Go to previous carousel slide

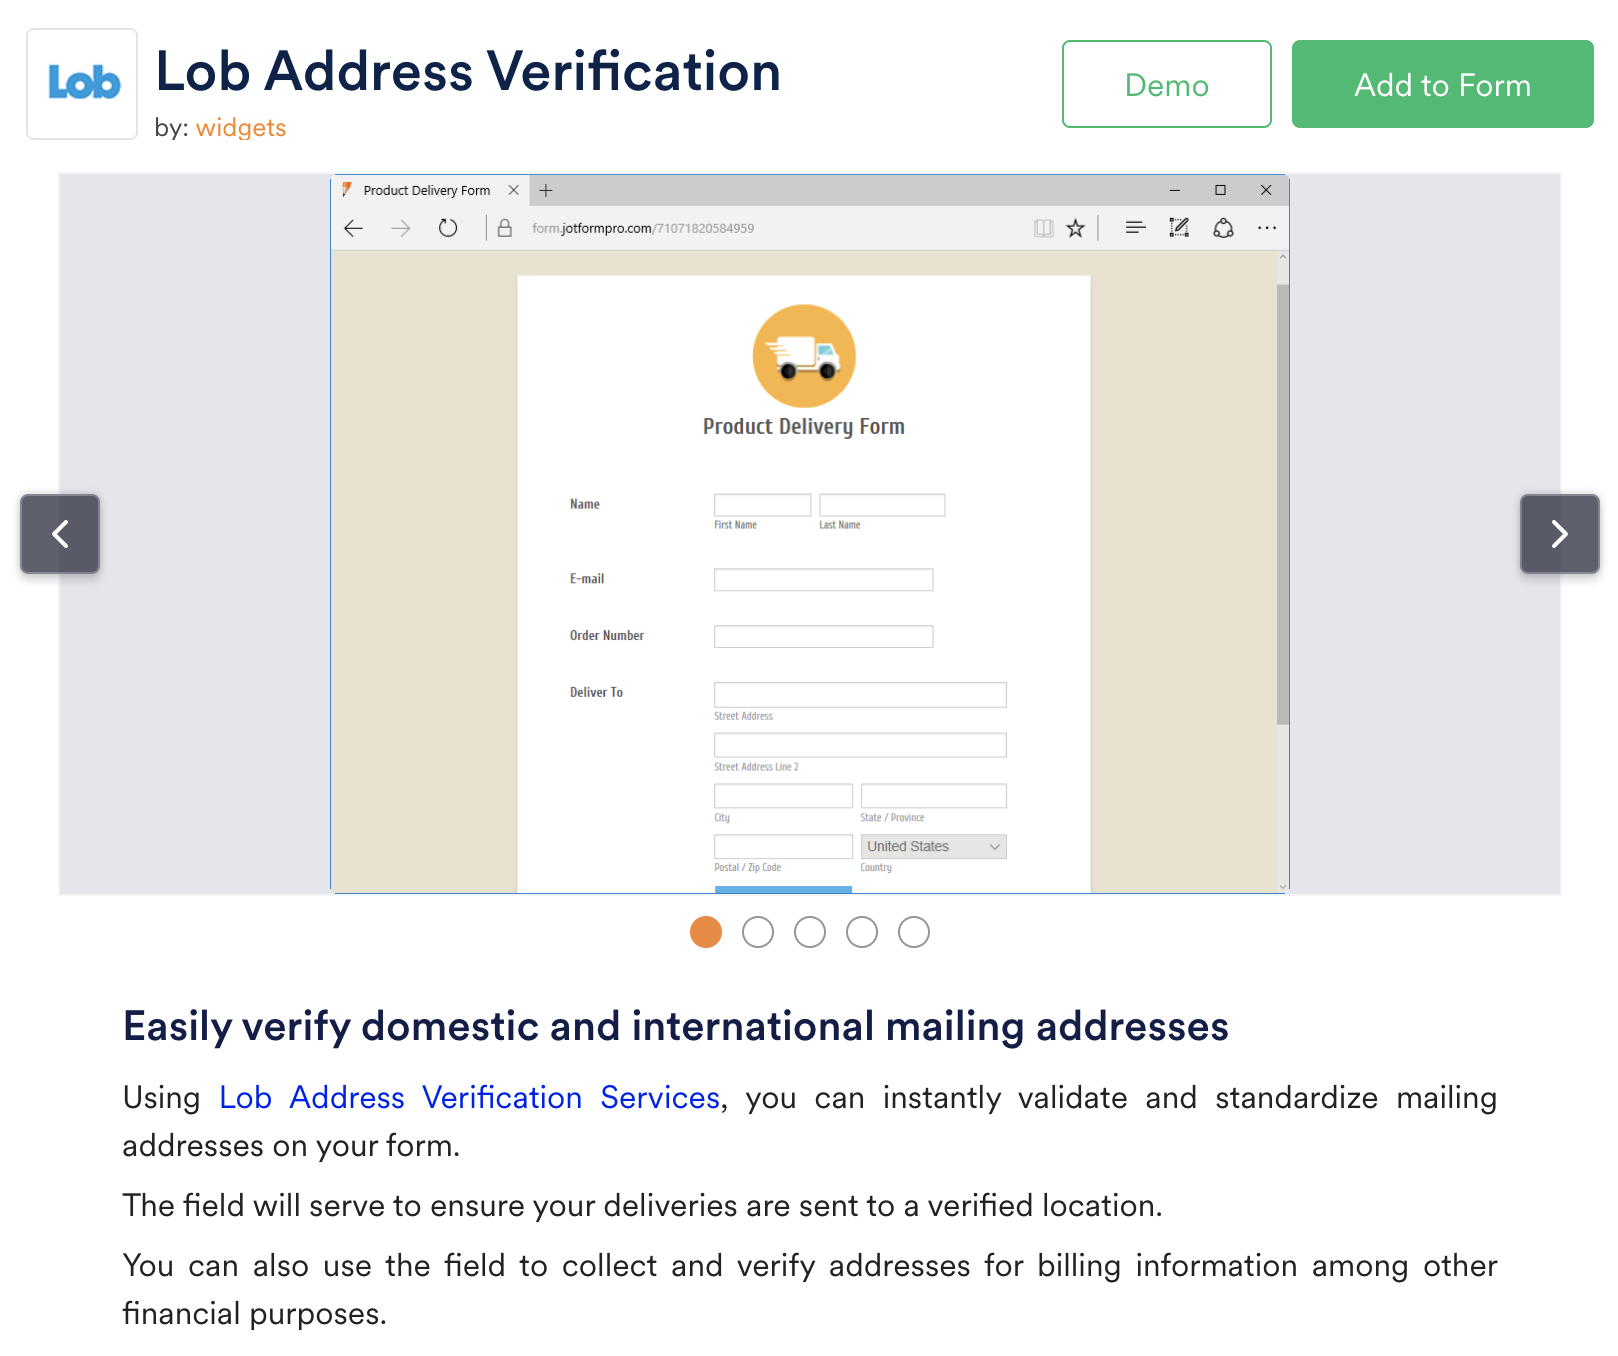point(60,534)
